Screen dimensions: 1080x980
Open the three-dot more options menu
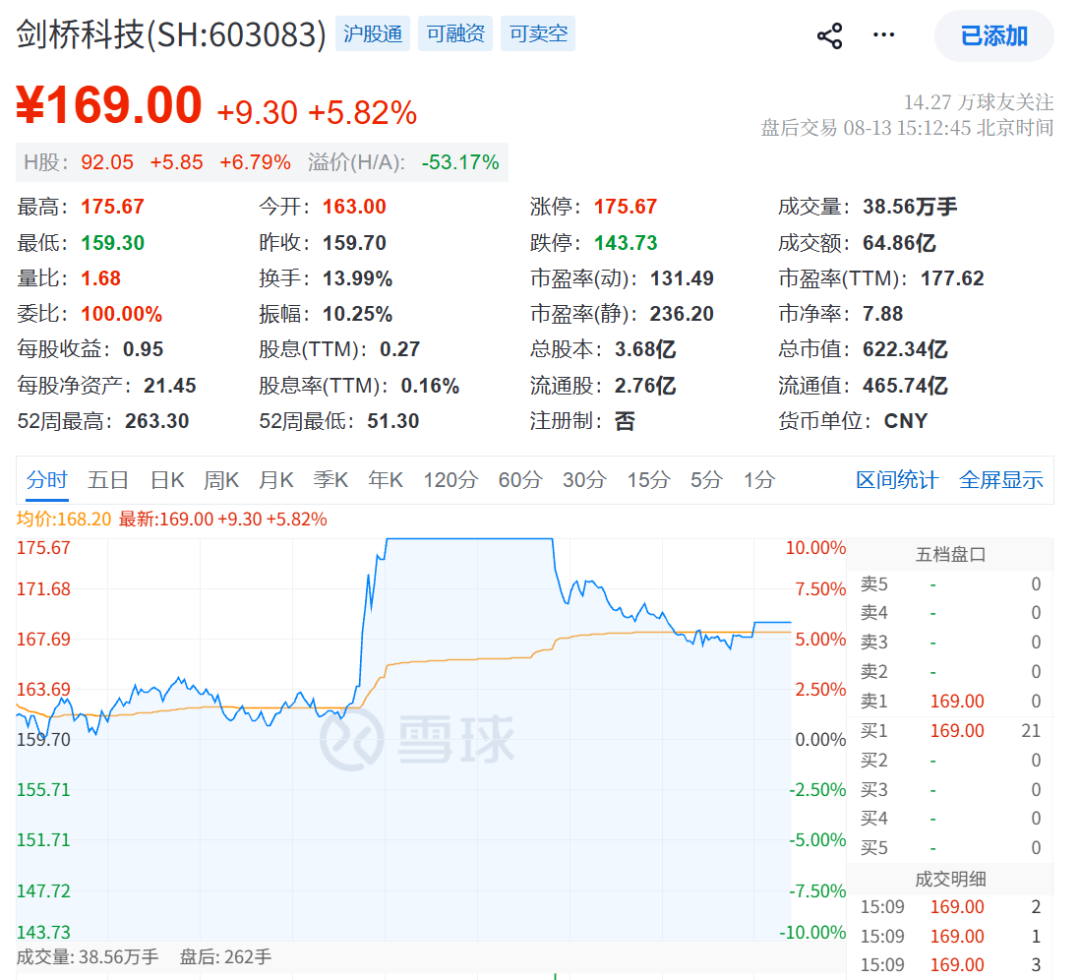coord(884,34)
